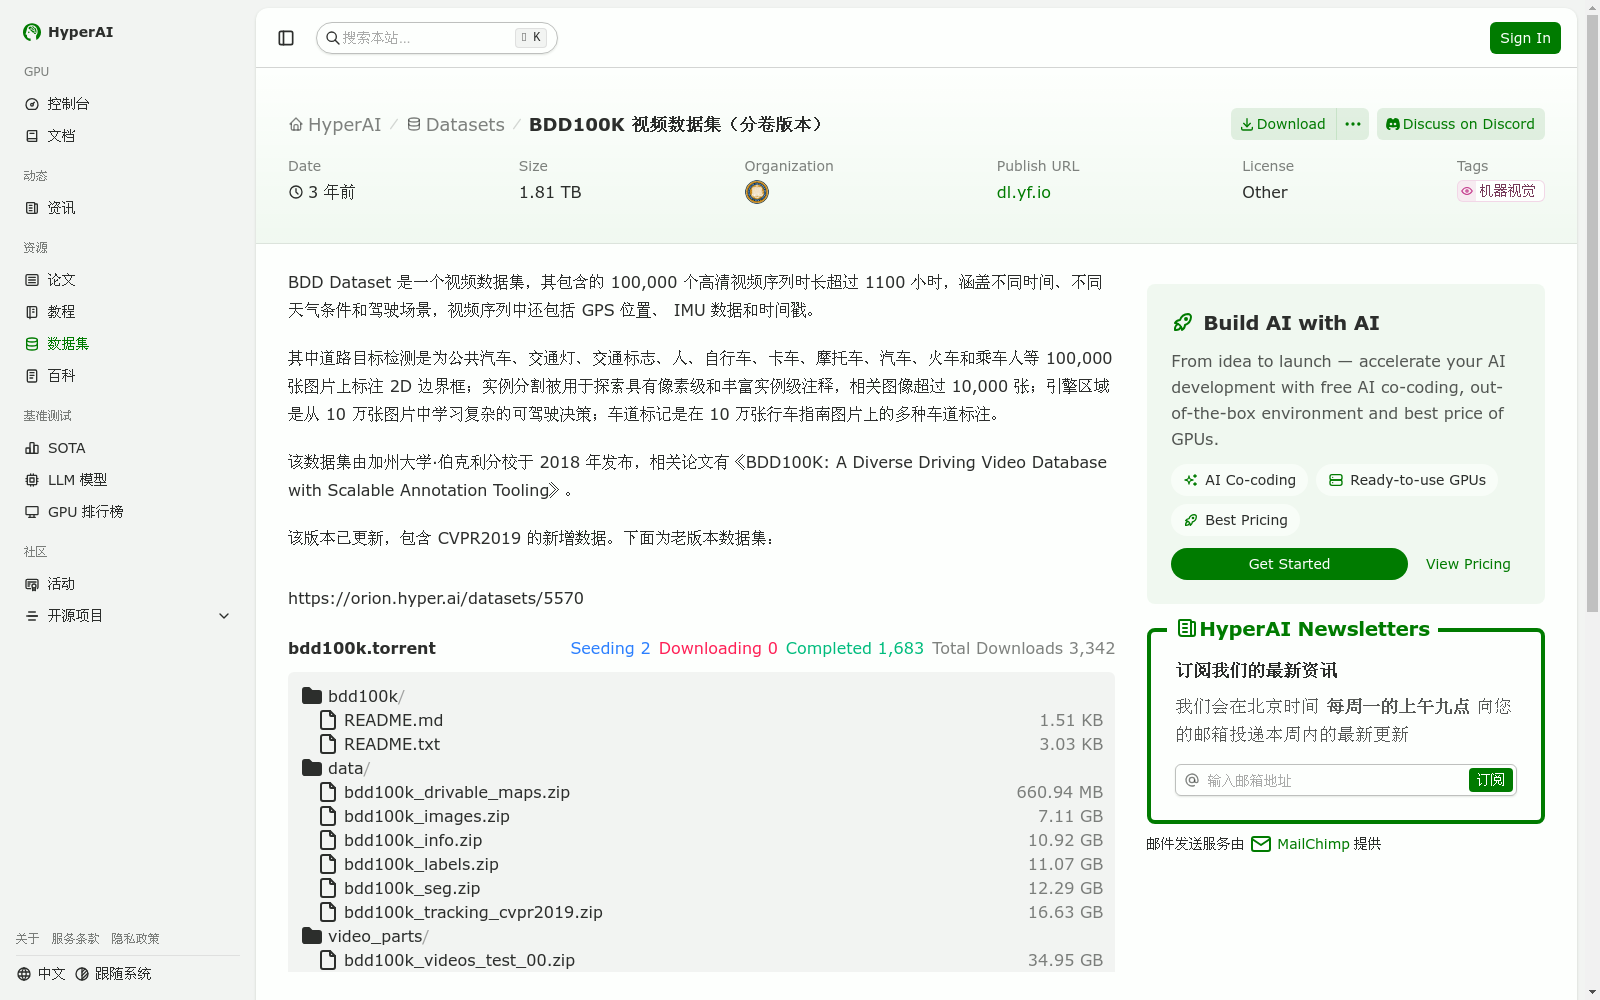Click the Ready-to-use GPUs chip
The height and width of the screenshot is (1000, 1600).
tap(1407, 480)
